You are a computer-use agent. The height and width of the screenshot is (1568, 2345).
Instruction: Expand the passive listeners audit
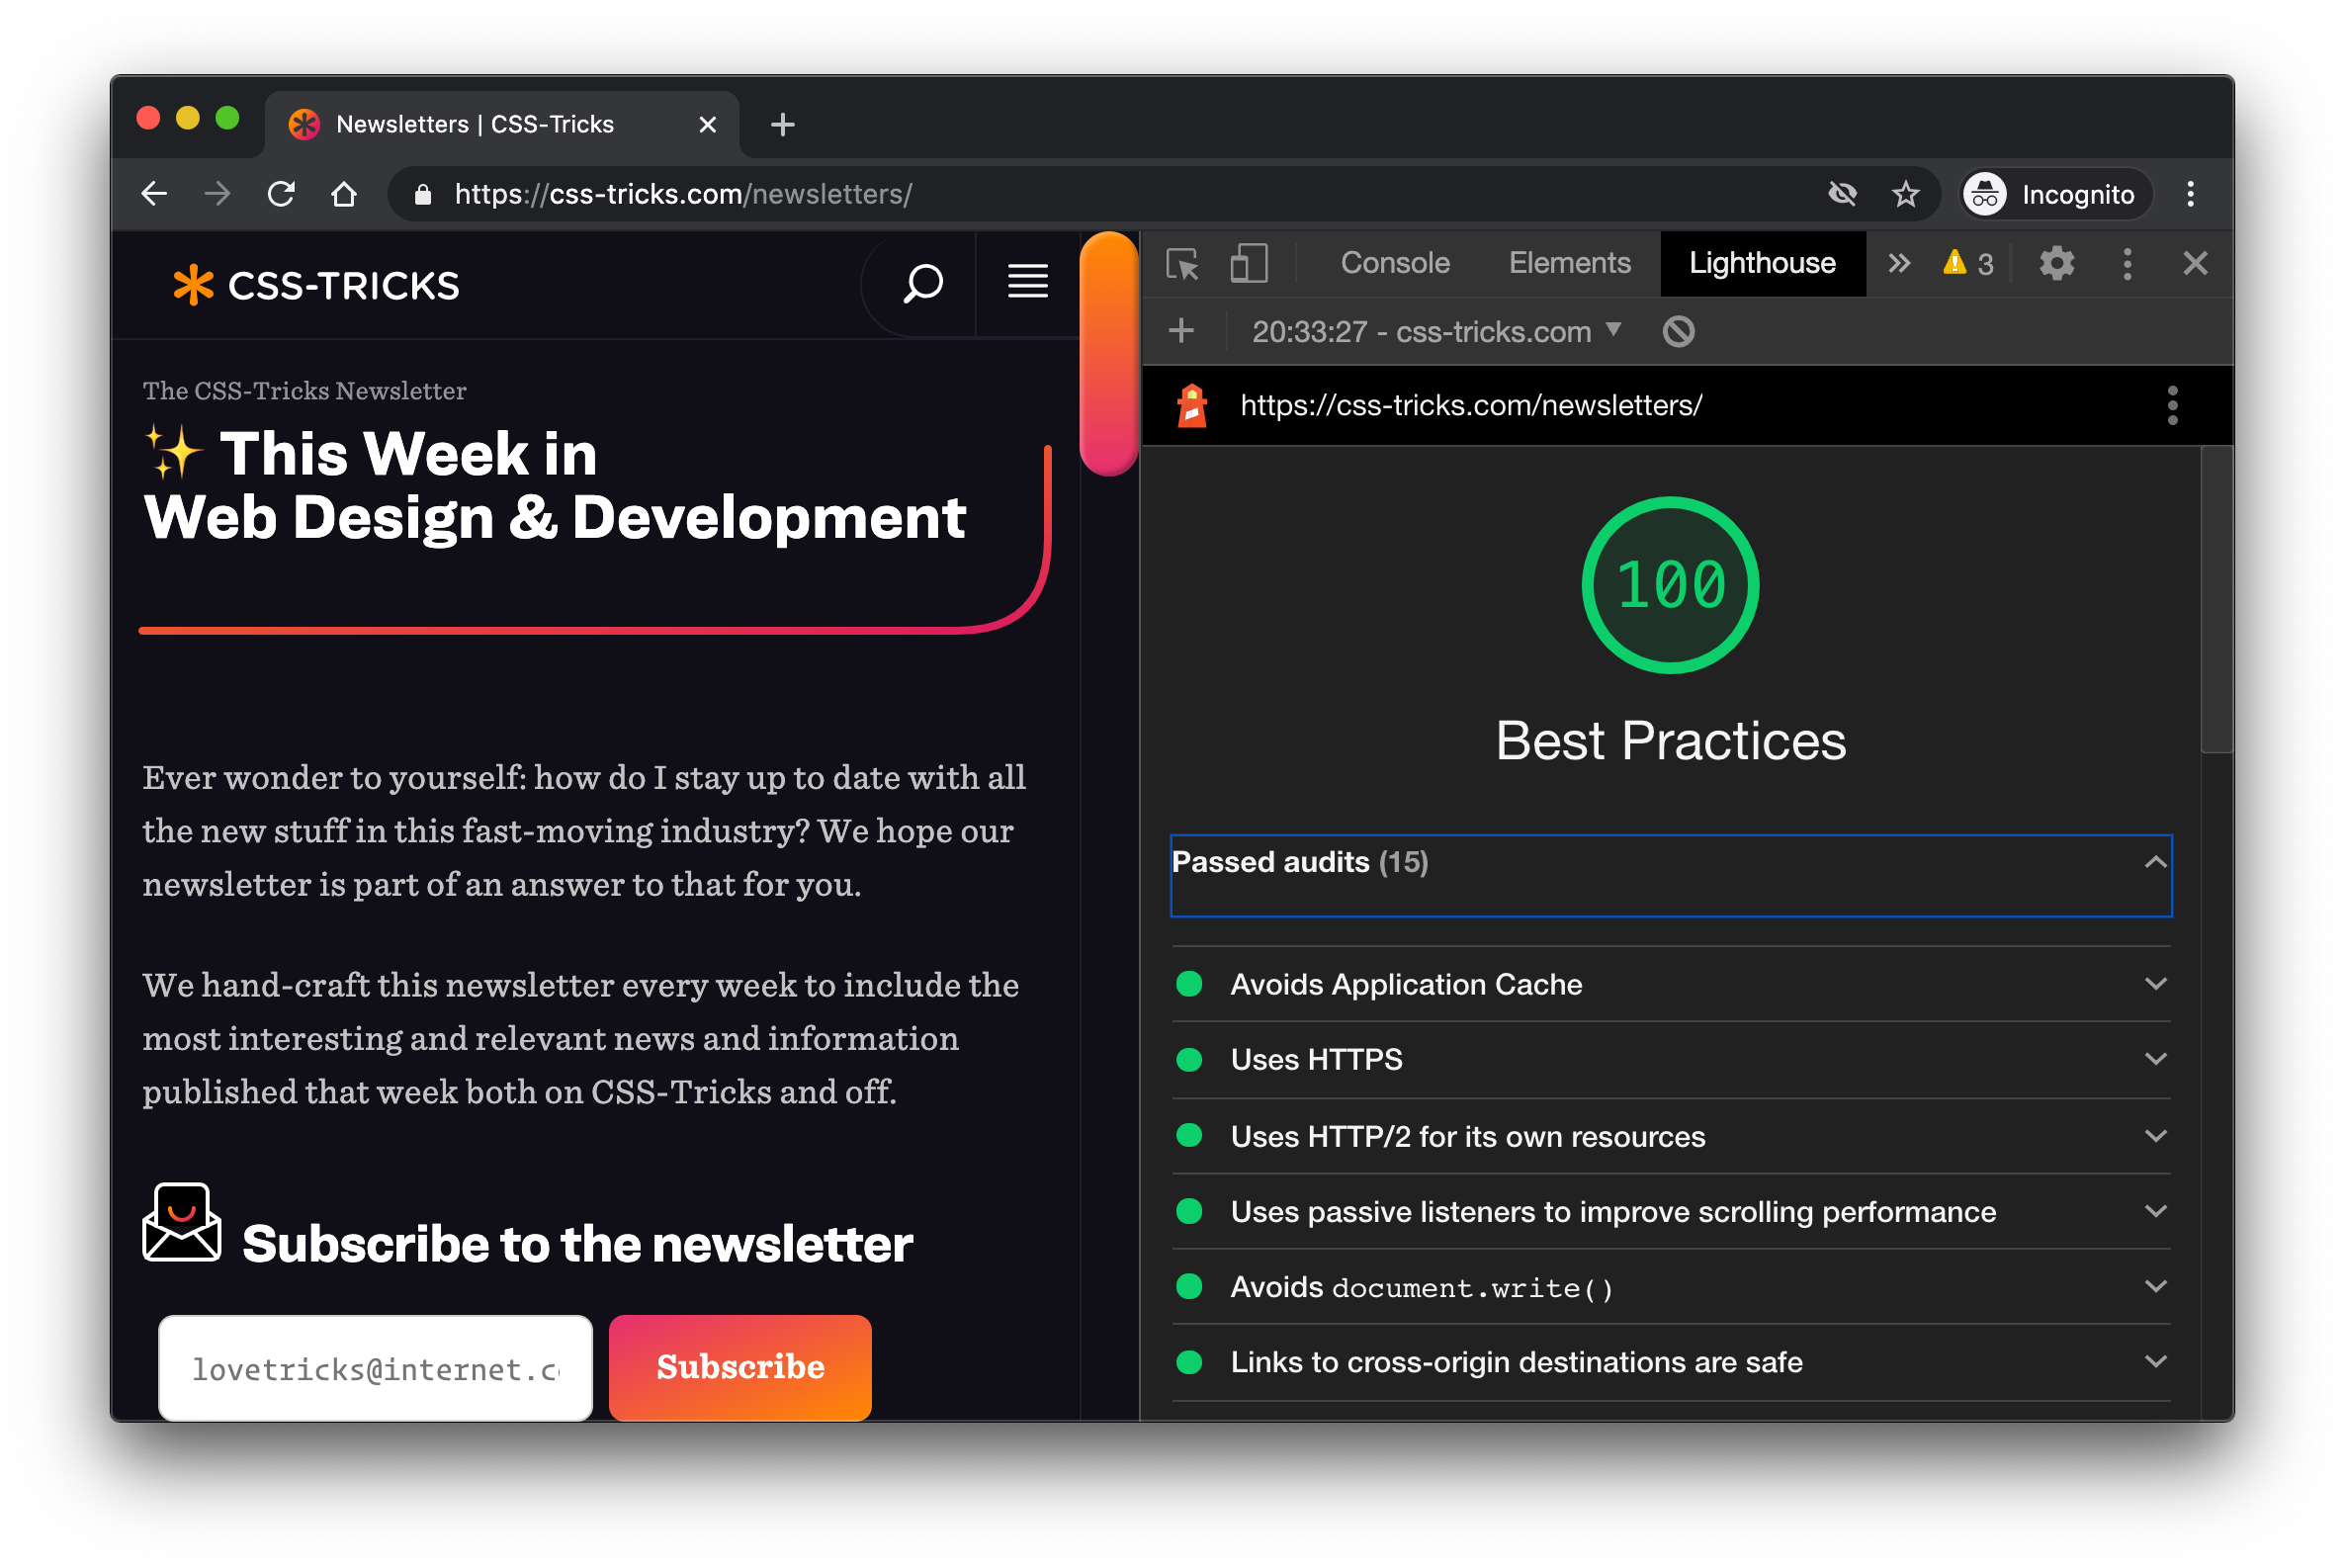pyautogui.click(x=1670, y=1211)
